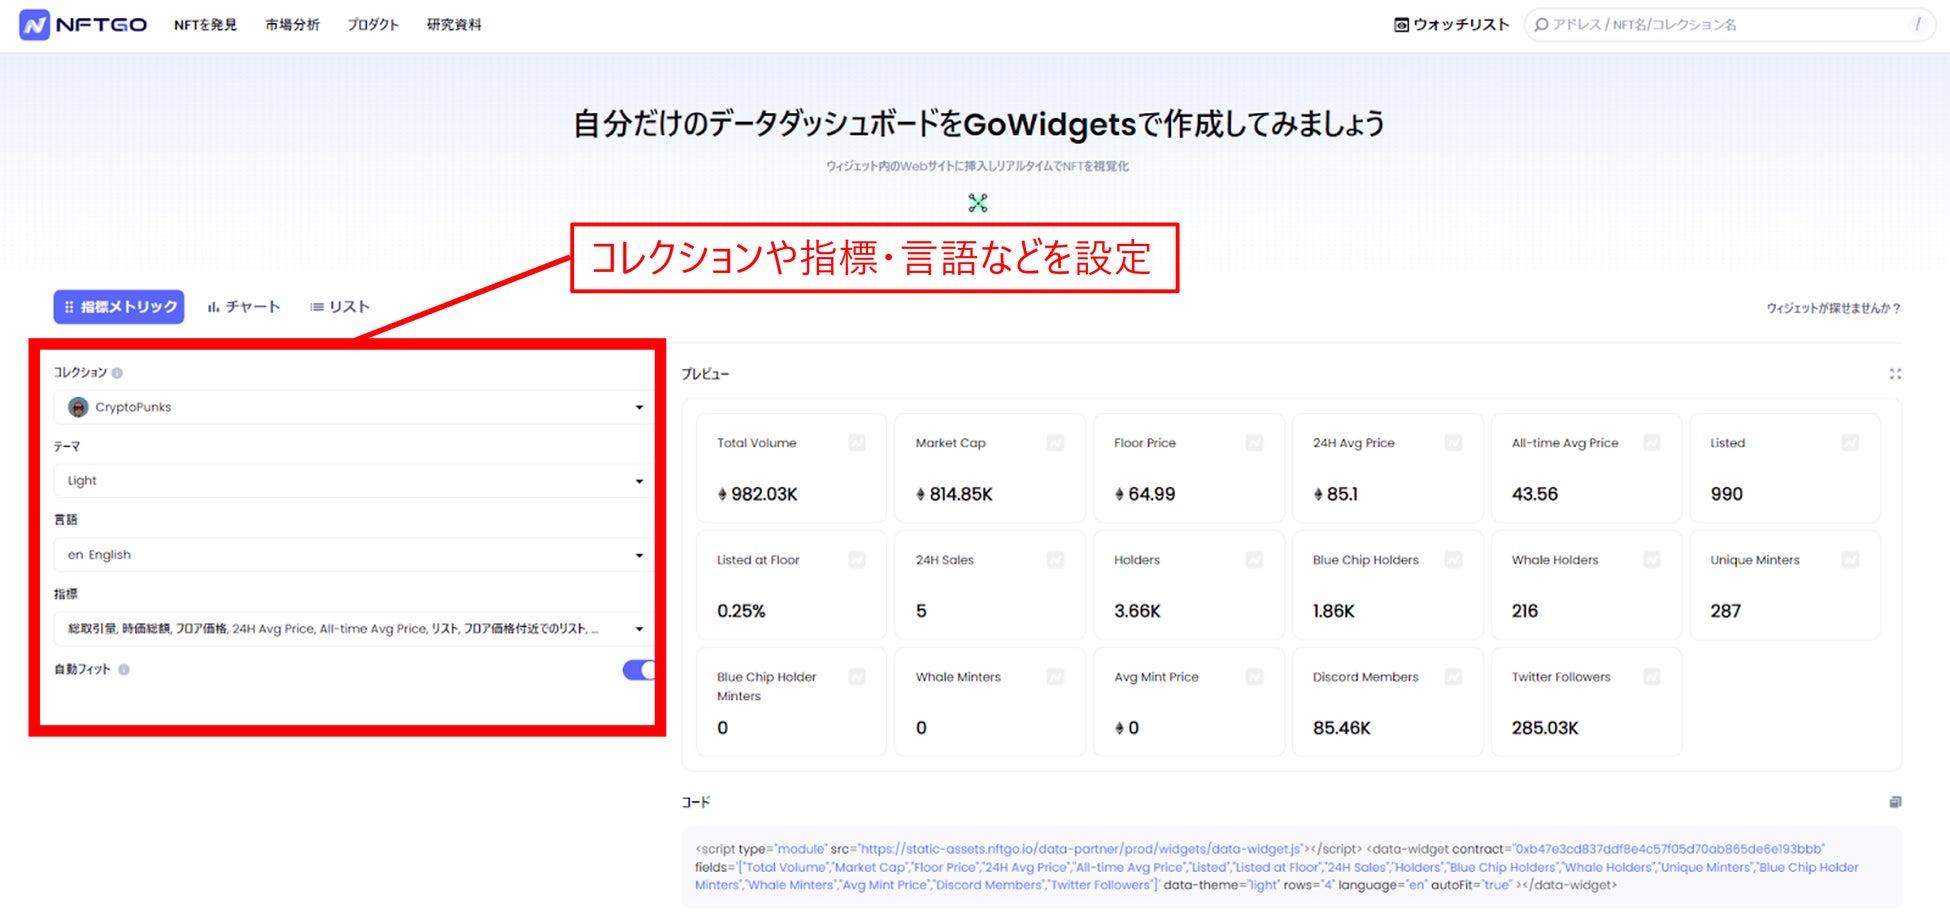Expand the preview to fullscreen
The image size is (1950, 923).
click(1895, 374)
